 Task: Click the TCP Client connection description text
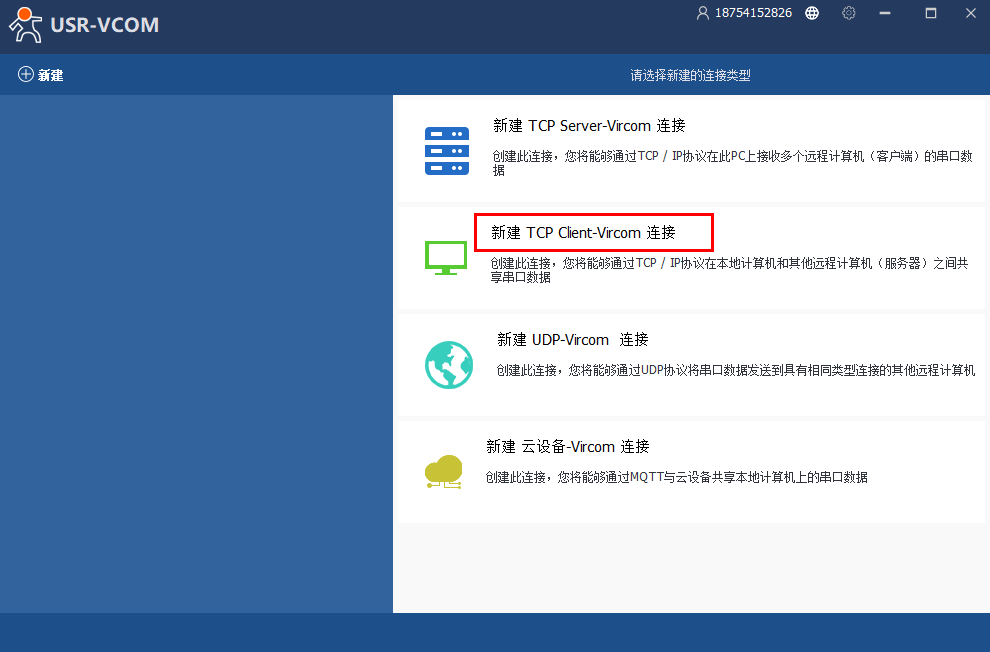click(729, 270)
